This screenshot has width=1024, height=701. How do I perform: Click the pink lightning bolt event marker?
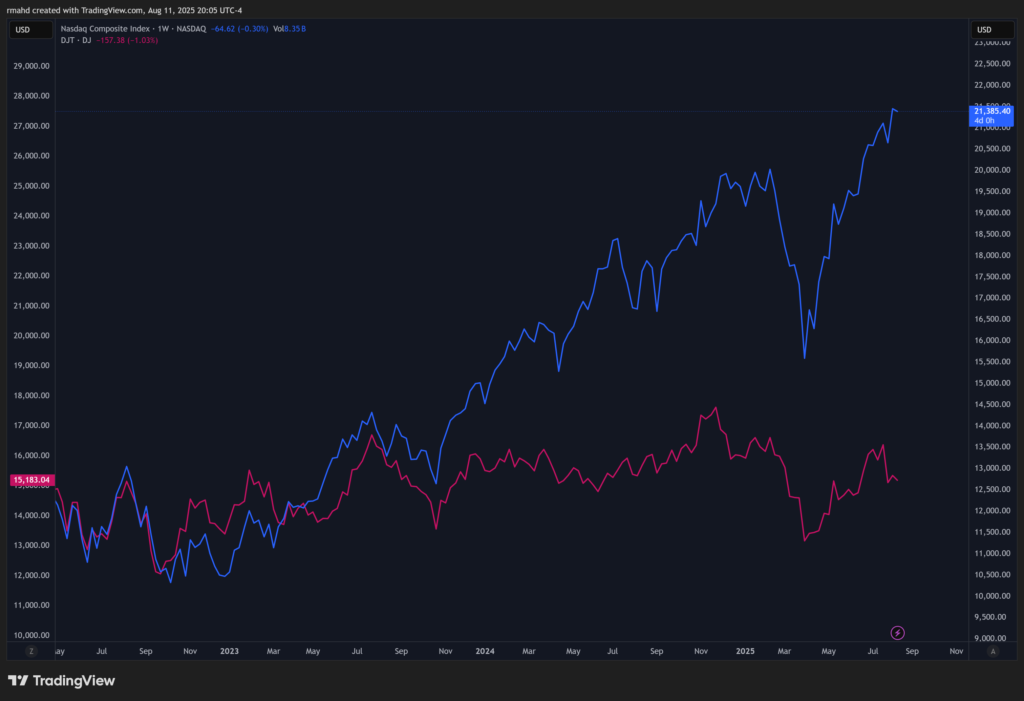coord(897,632)
